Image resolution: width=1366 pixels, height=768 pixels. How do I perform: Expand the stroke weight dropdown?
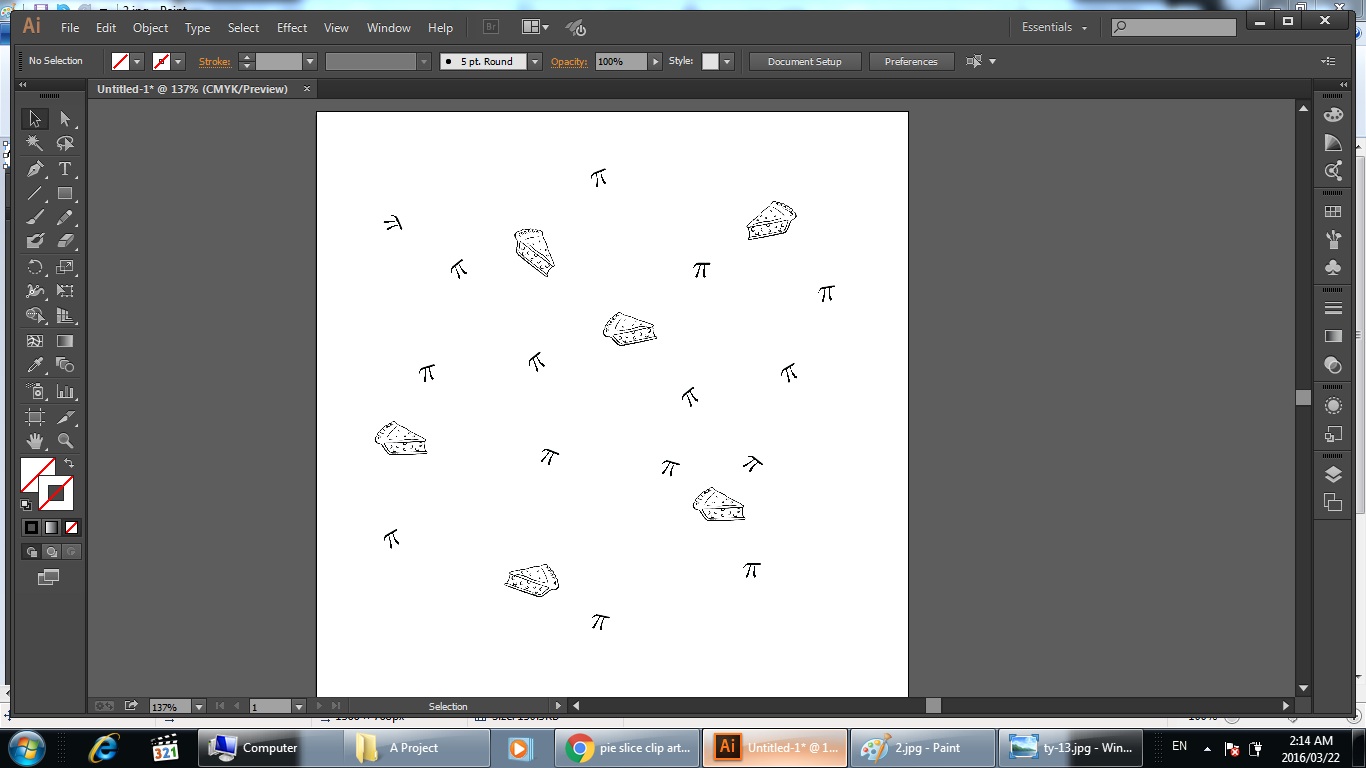click(309, 62)
